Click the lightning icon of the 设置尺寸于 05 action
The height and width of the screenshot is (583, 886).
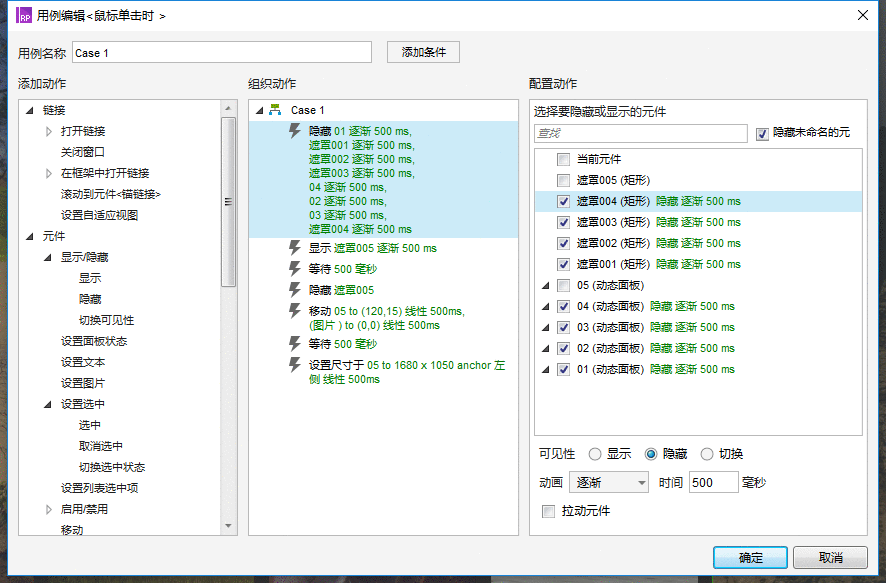click(x=295, y=365)
